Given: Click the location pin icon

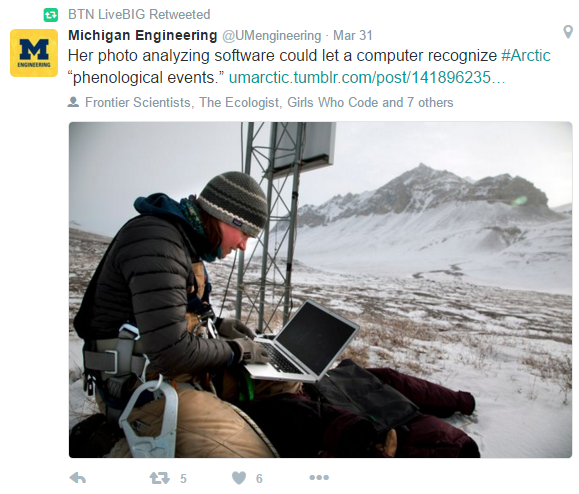Looking at the screenshot, I should click(568, 32).
